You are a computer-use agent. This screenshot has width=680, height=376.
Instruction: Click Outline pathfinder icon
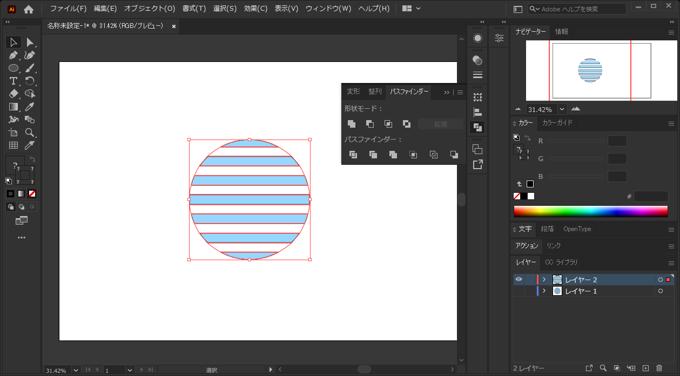(x=434, y=154)
